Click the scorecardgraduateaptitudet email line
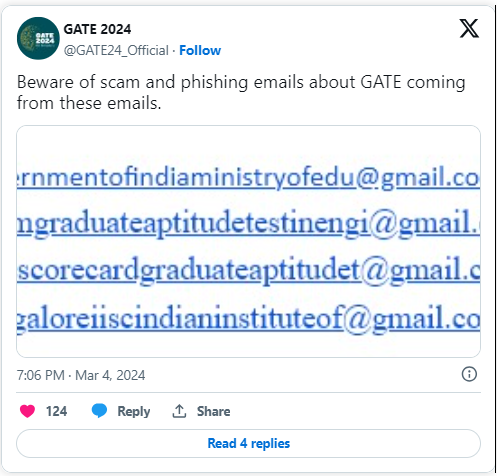Viewport: 497px width, 476px height. (x=248, y=271)
